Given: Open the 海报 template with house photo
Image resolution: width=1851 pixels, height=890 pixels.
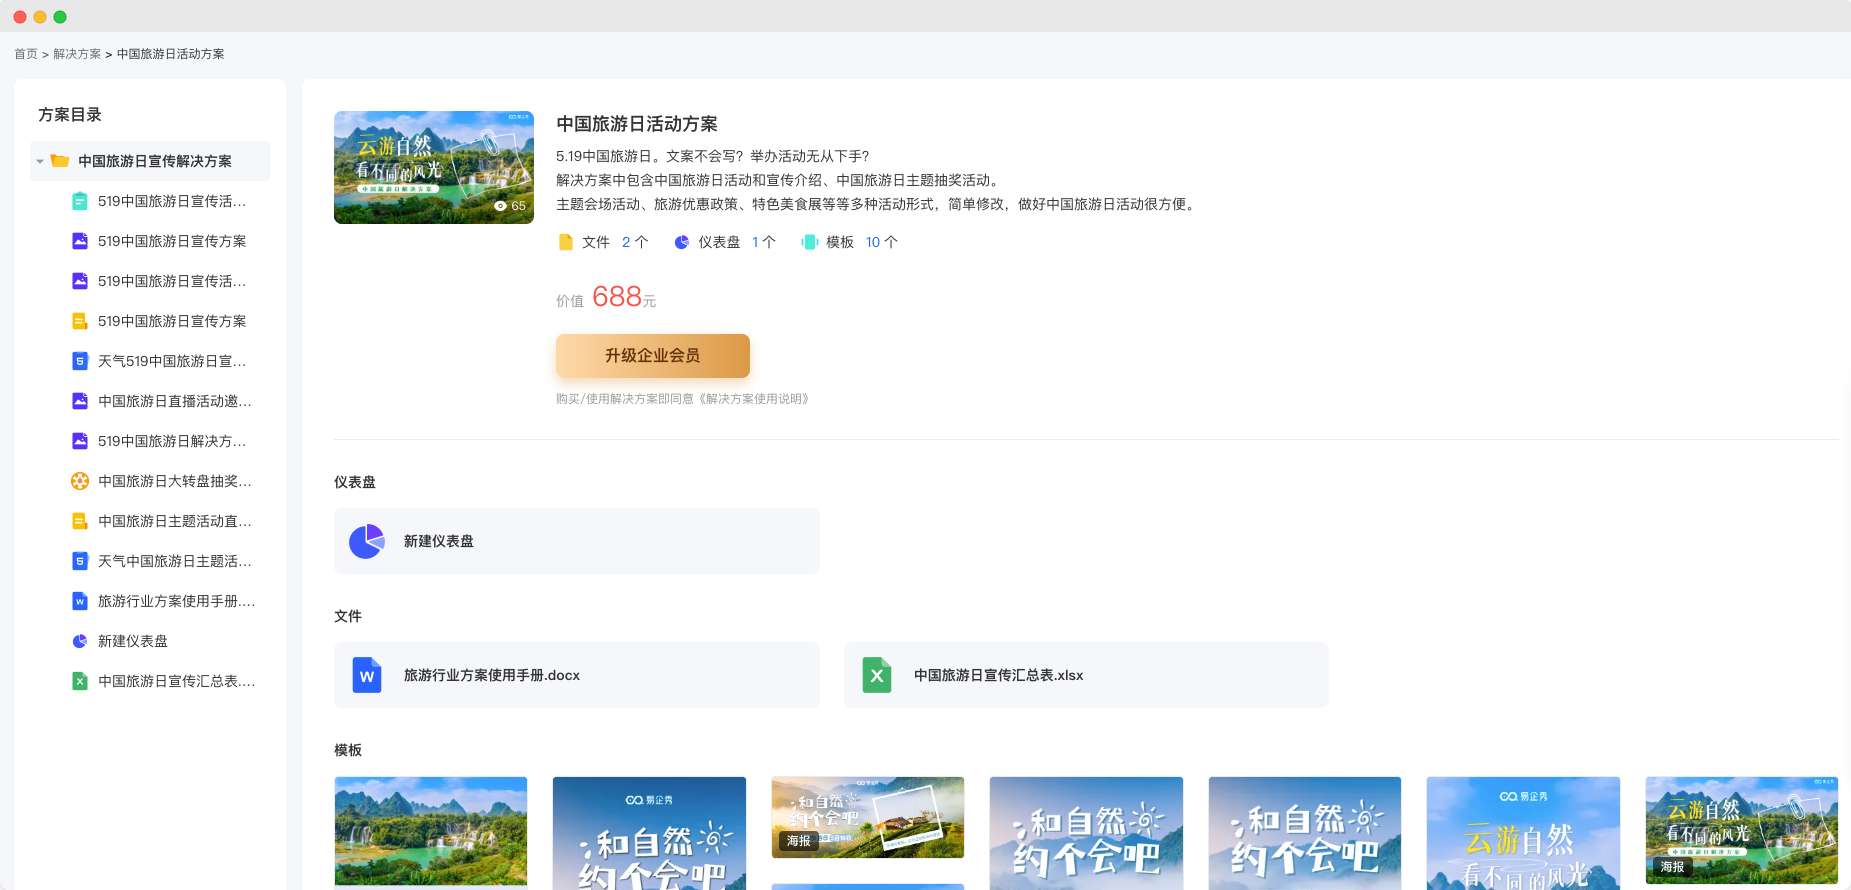Looking at the screenshot, I should [868, 817].
